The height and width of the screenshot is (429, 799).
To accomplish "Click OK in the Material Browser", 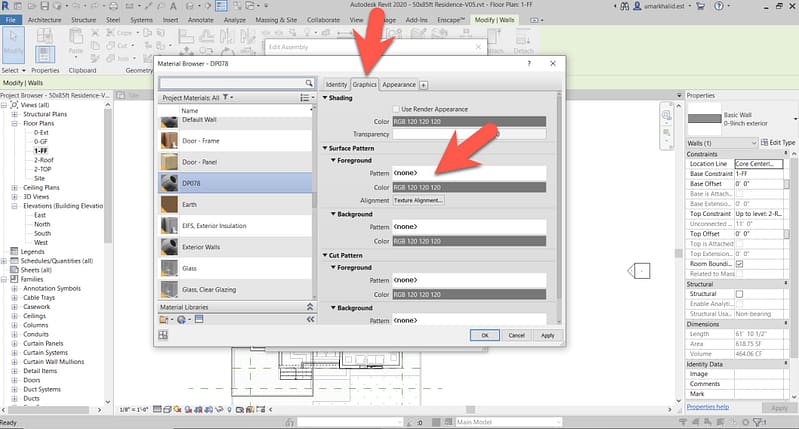I will (x=484, y=335).
